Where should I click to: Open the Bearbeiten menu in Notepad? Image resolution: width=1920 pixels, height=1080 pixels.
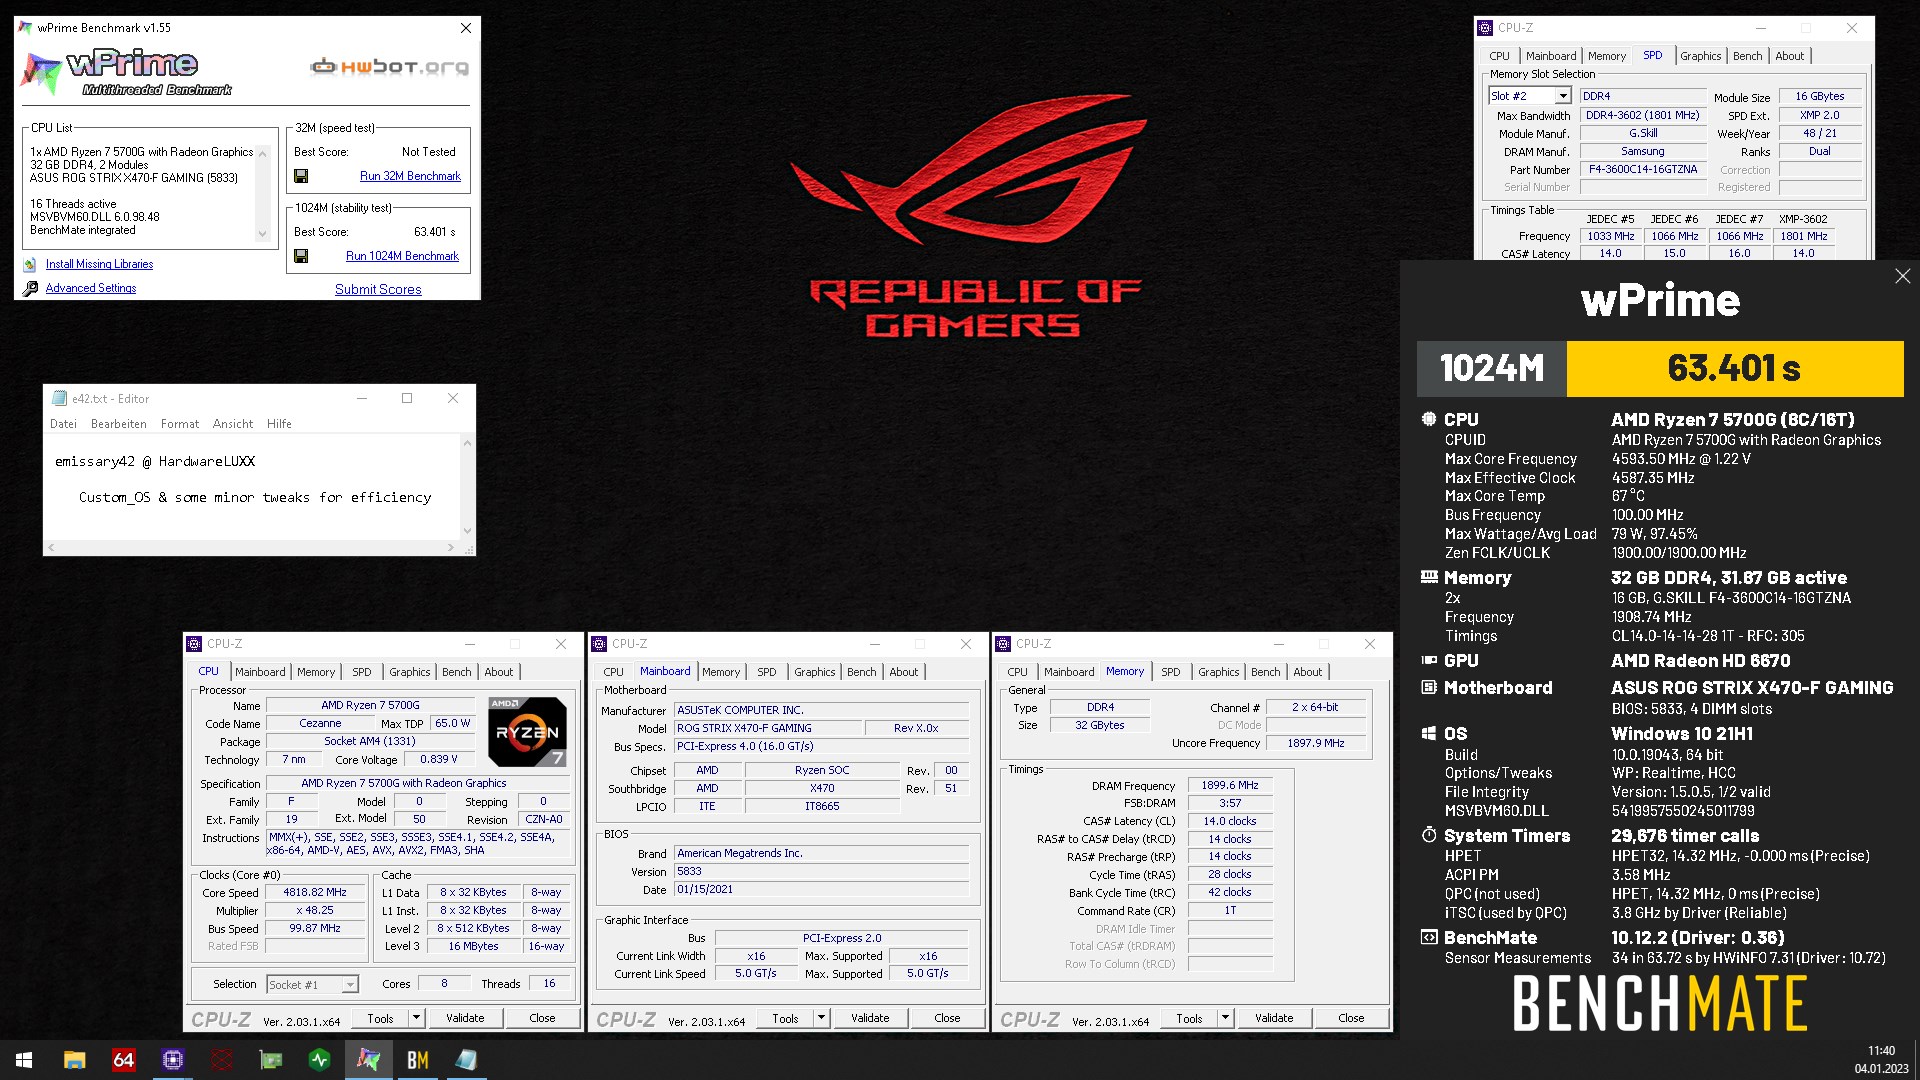pos(118,424)
